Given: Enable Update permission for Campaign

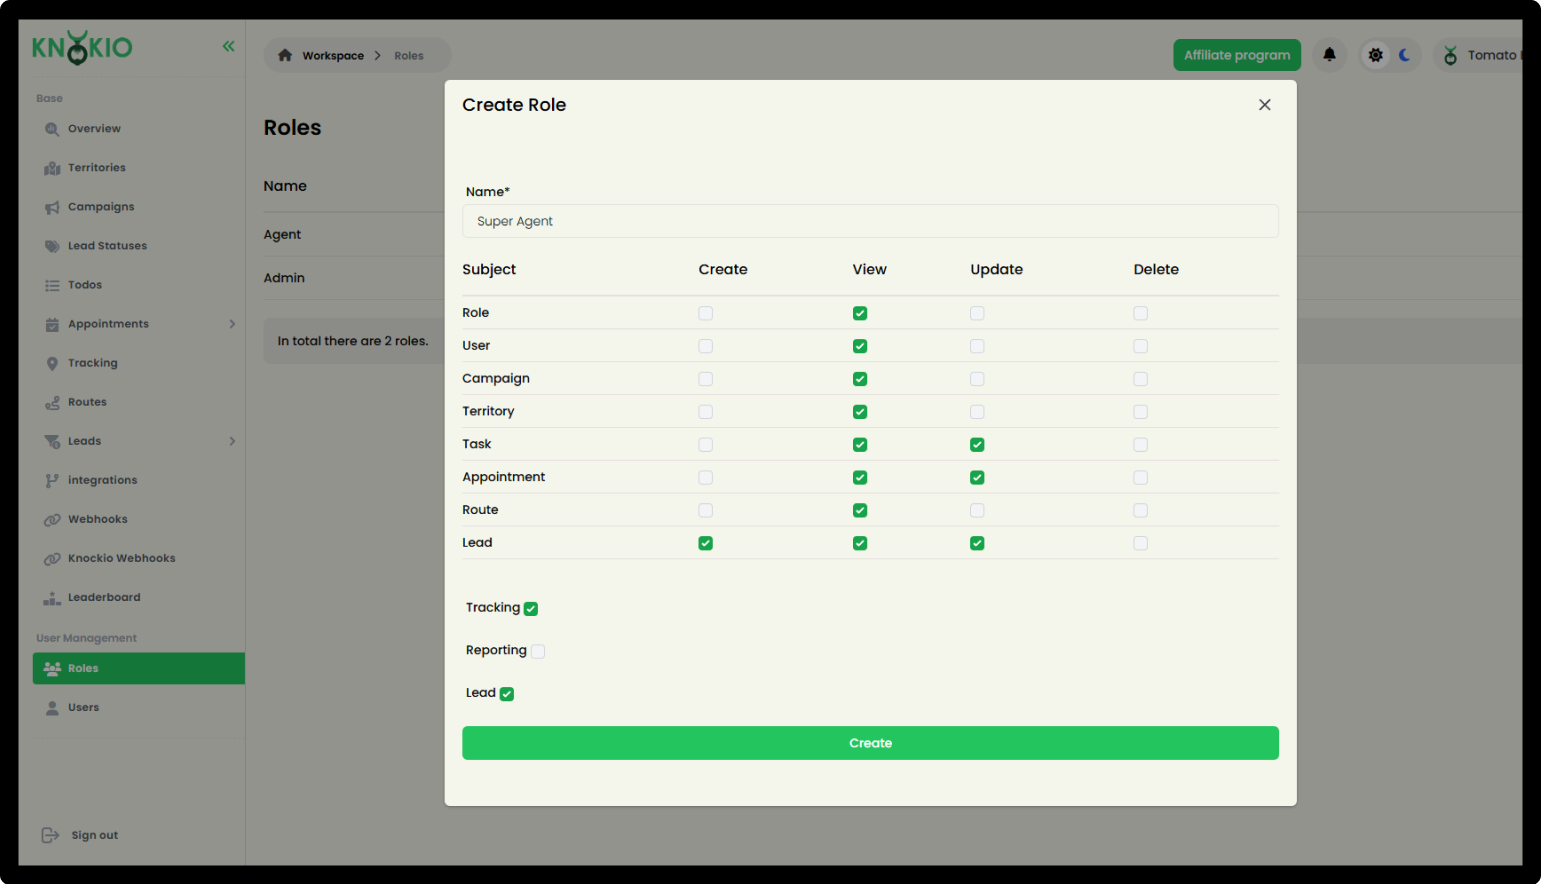Looking at the screenshot, I should tap(977, 379).
